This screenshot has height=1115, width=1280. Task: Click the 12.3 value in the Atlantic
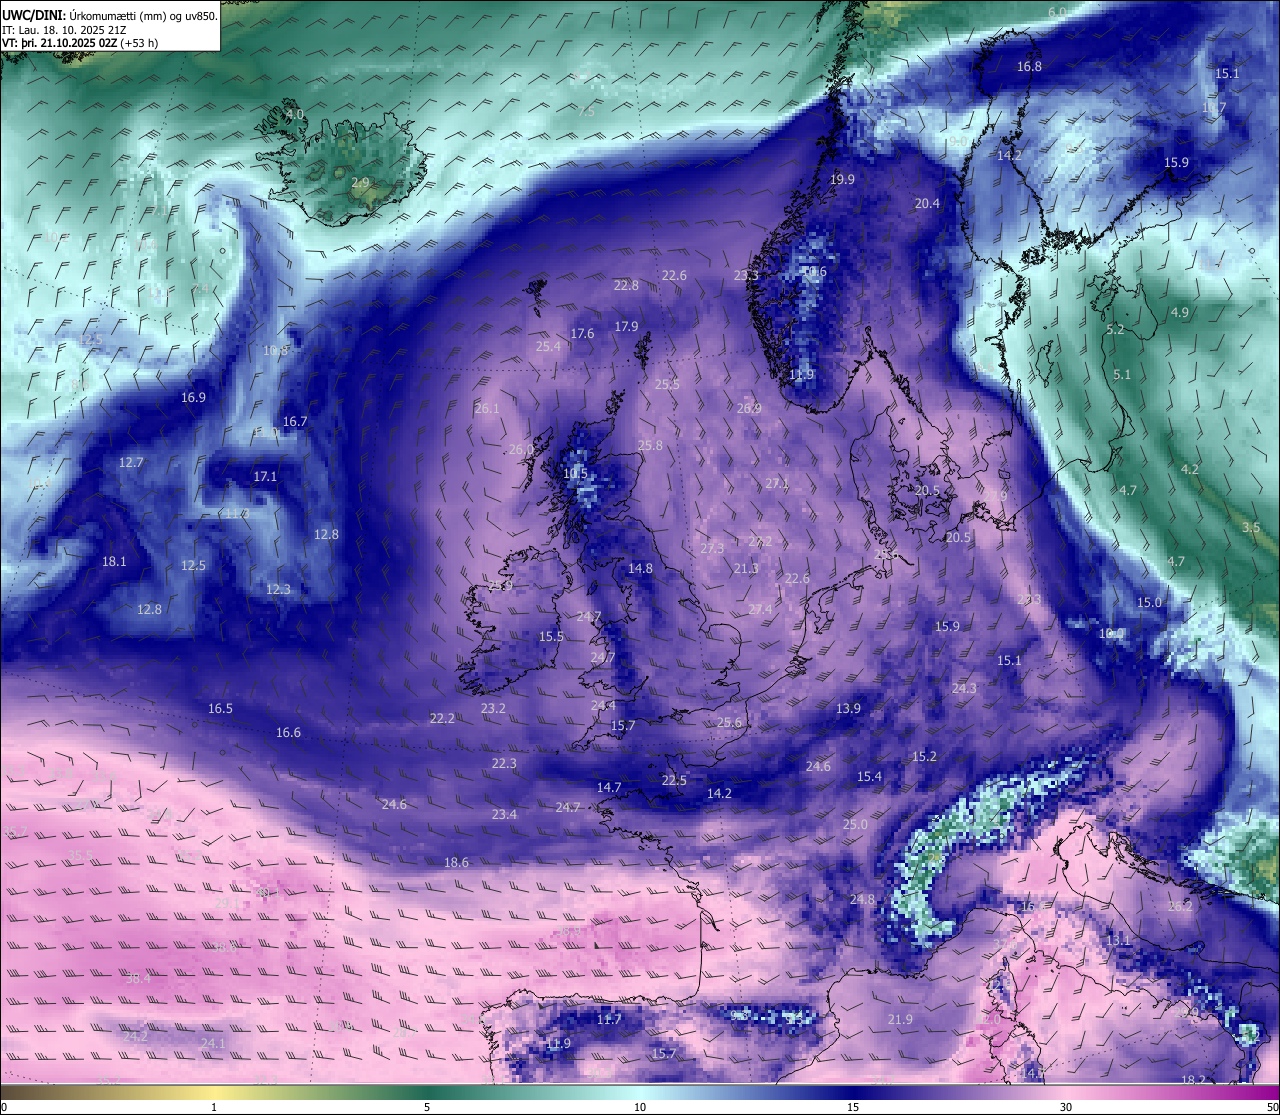(x=278, y=589)
